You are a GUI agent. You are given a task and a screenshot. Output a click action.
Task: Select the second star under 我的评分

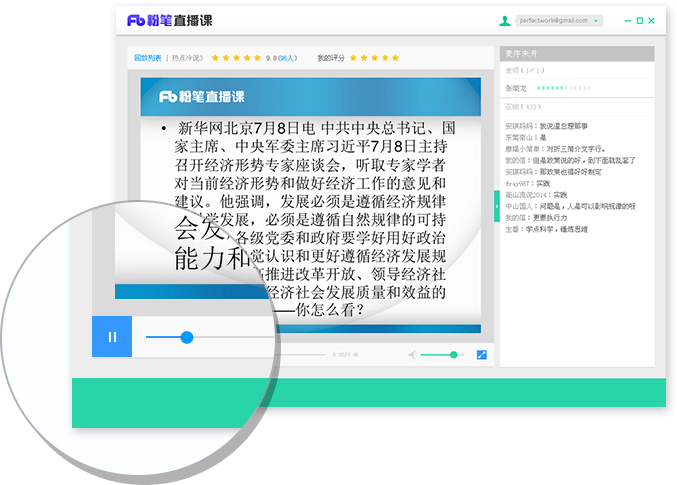364,58
